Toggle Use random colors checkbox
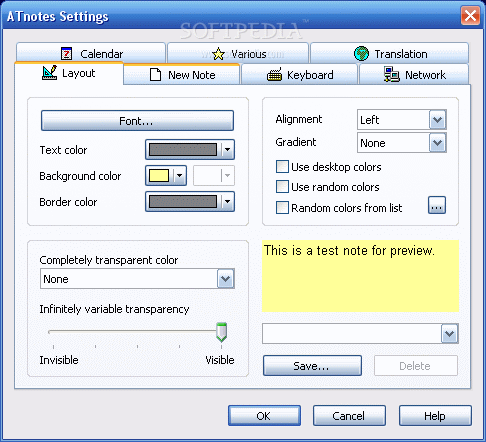The width and height of the screenshot is (486, 442). point(282,187)
